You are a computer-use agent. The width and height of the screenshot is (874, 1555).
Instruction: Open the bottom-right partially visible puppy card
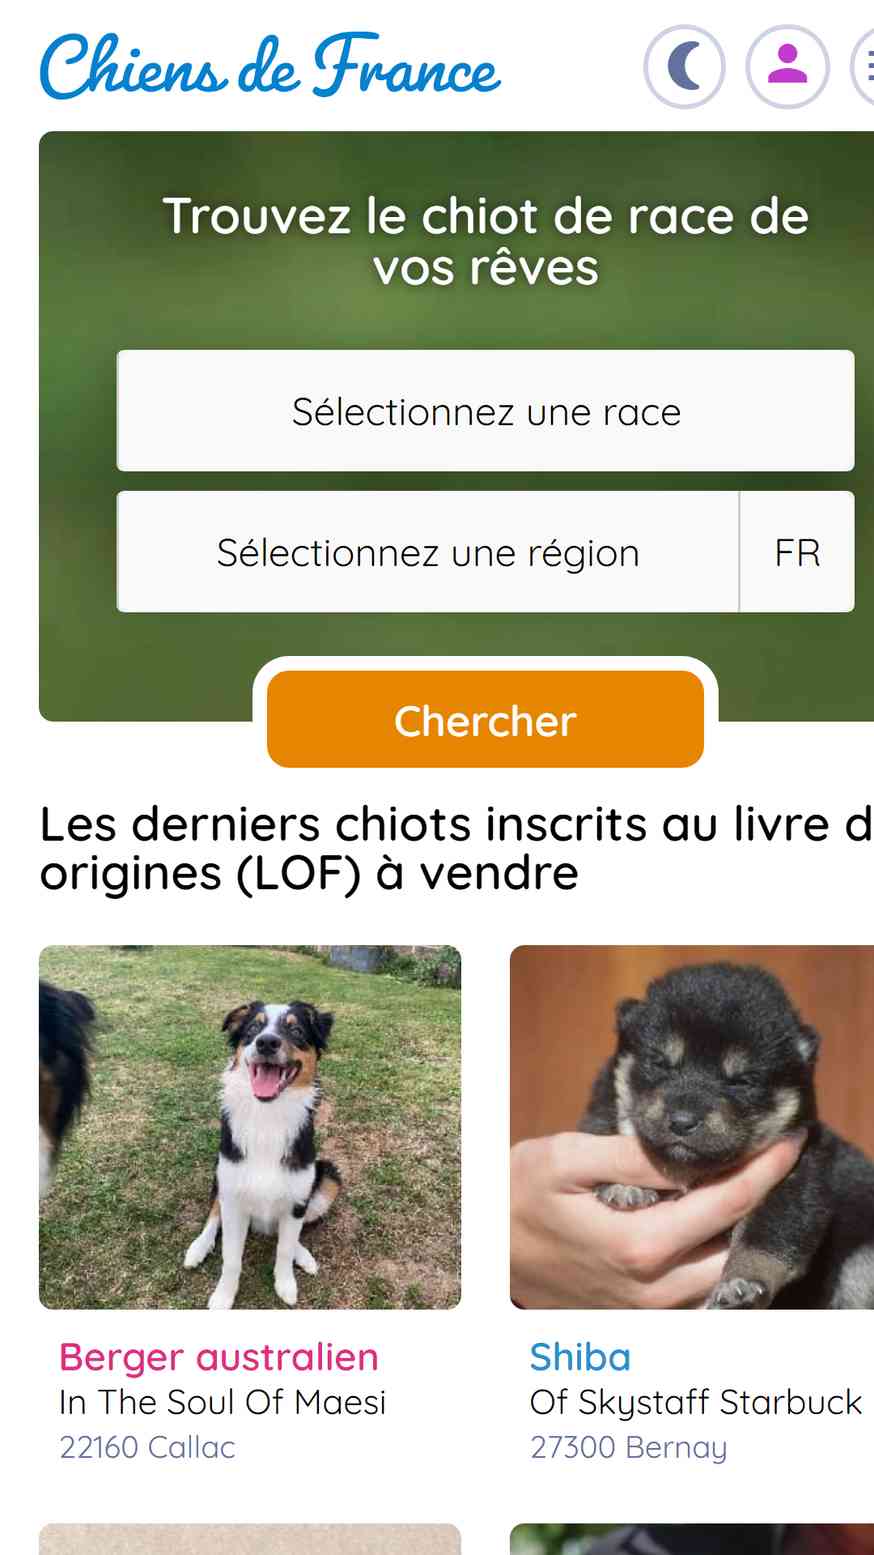coord(692,1539)
